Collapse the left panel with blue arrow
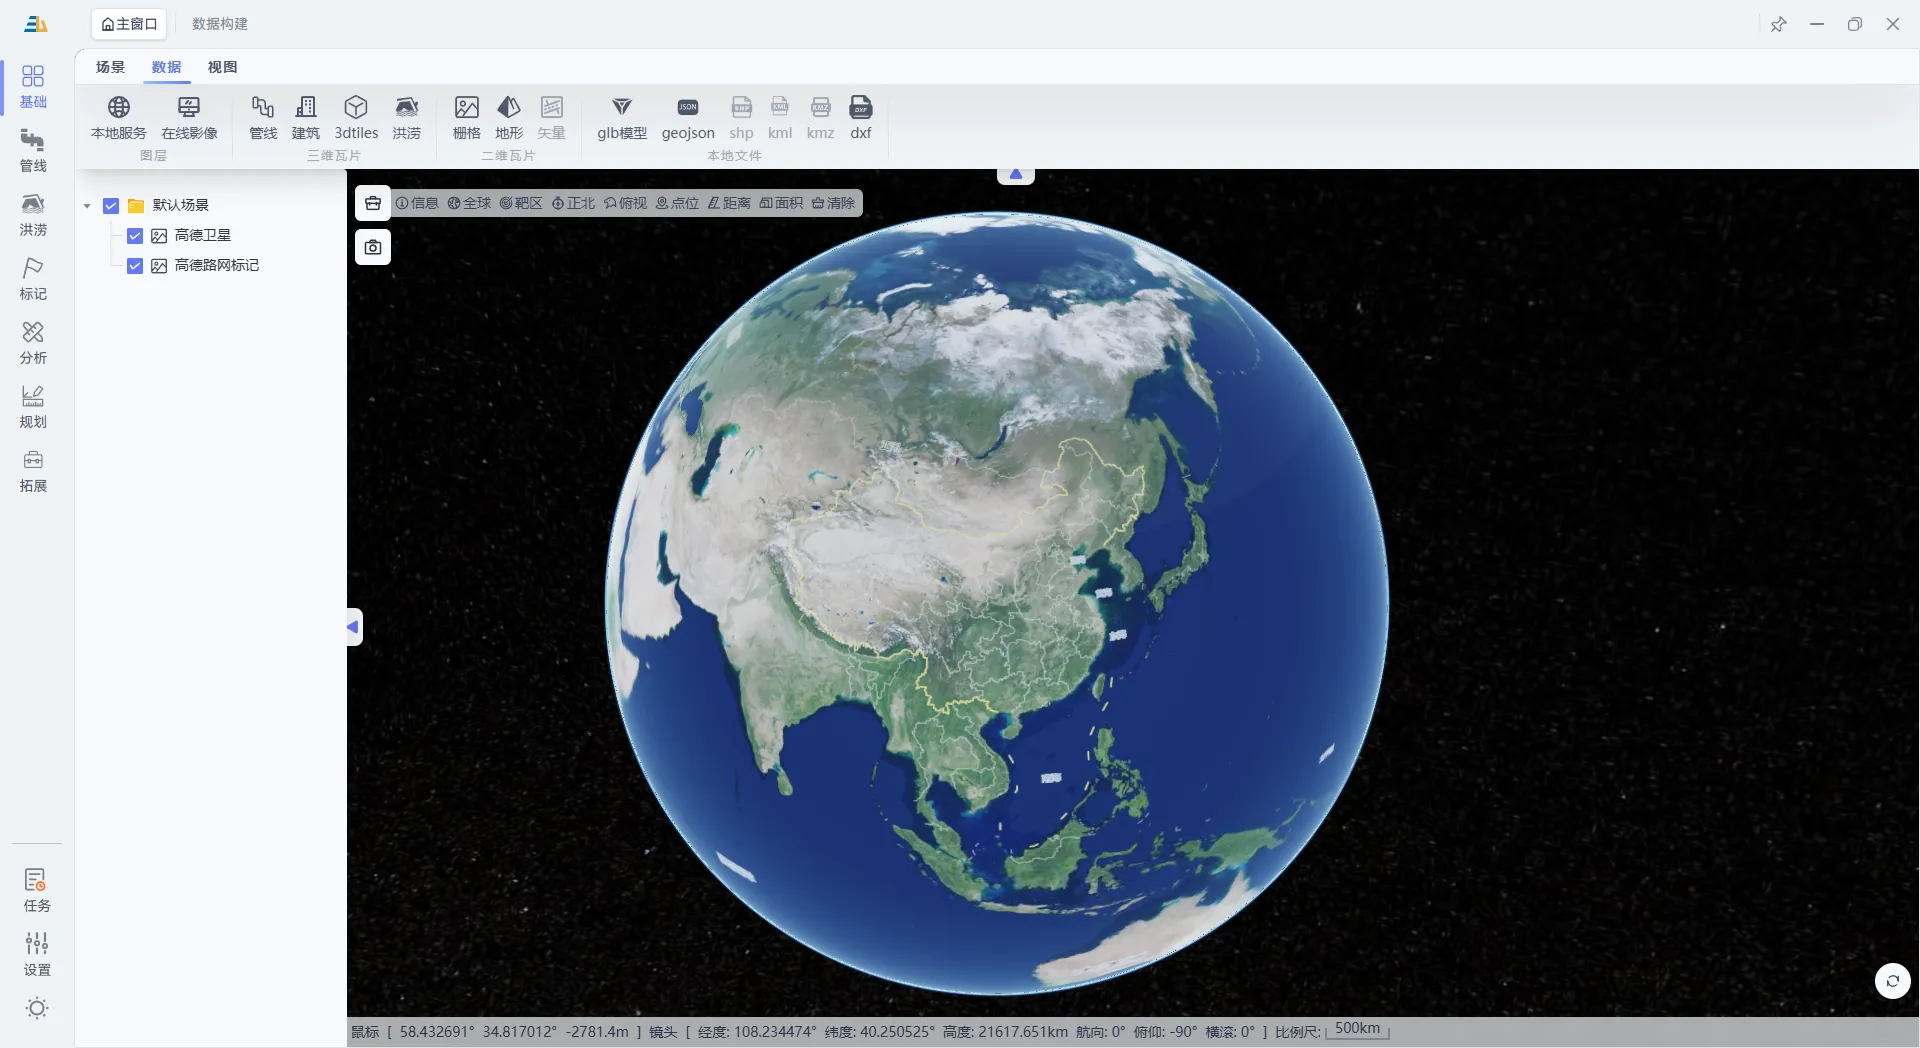This screenshot has height=1048, width=1920. pos(353,627)
